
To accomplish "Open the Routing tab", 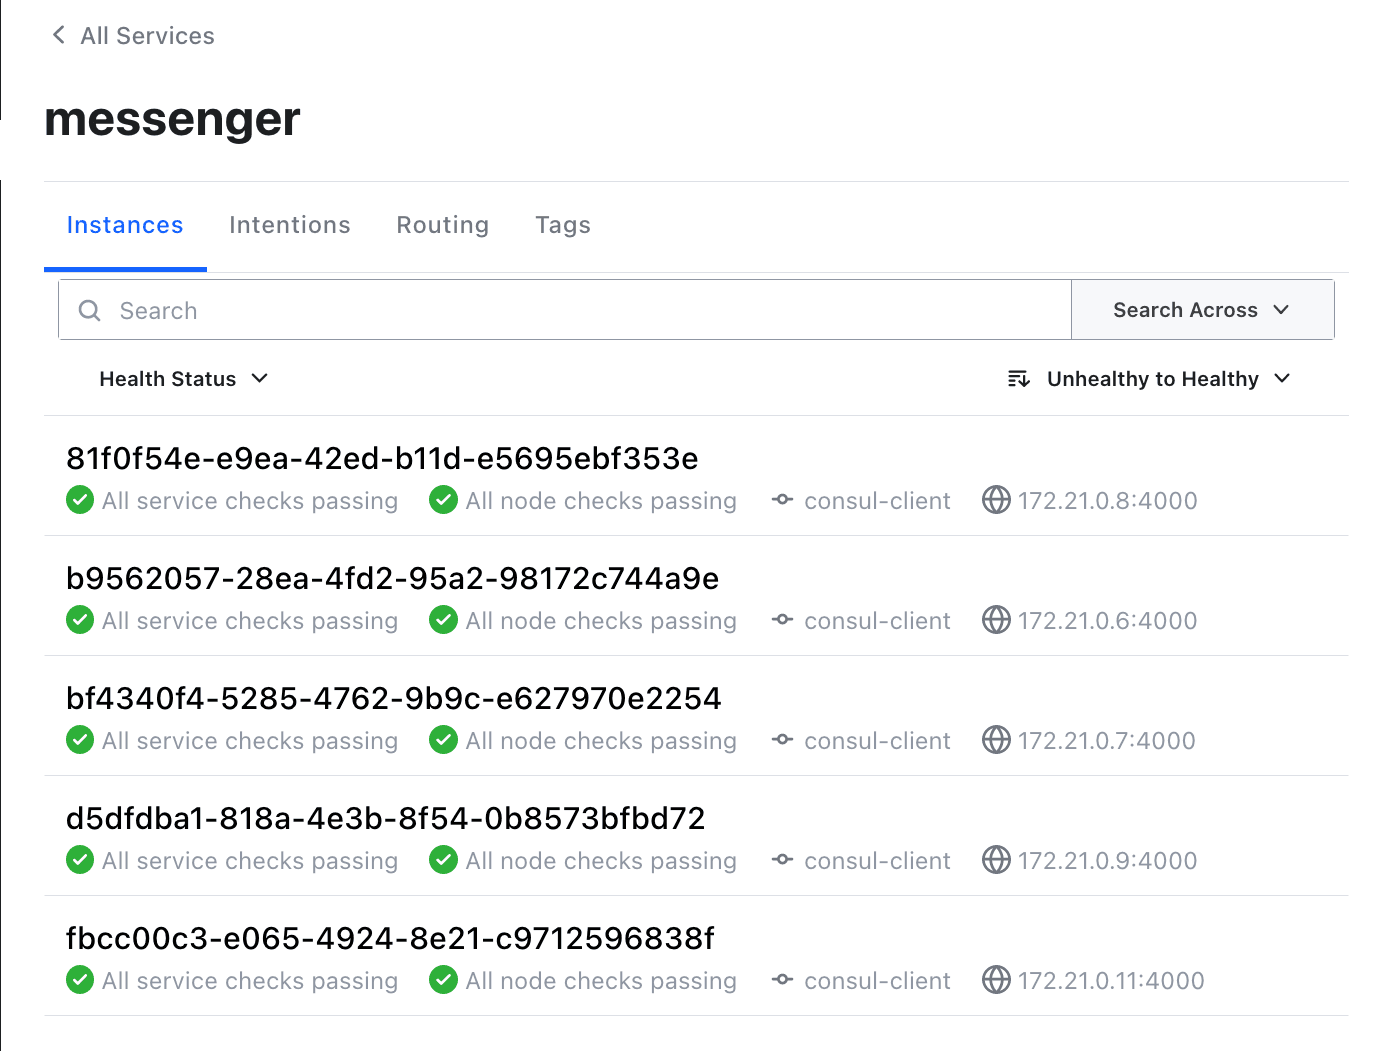I will (x=442, y=225).
